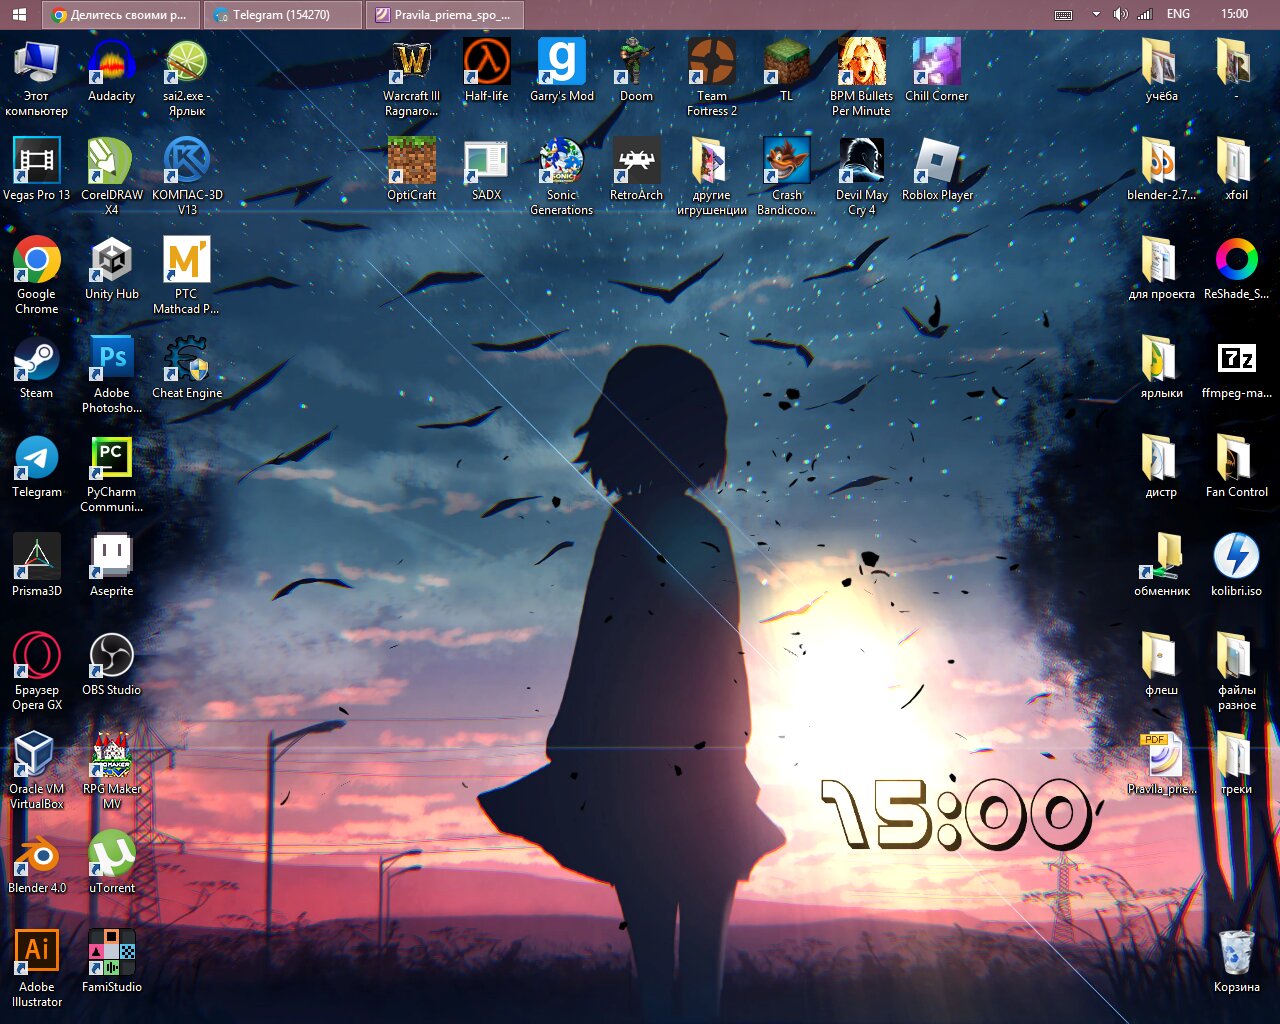Viewport: 1280px width, 1024px height.
Task: Click the Telegram desktop icon
Action: 37,467
